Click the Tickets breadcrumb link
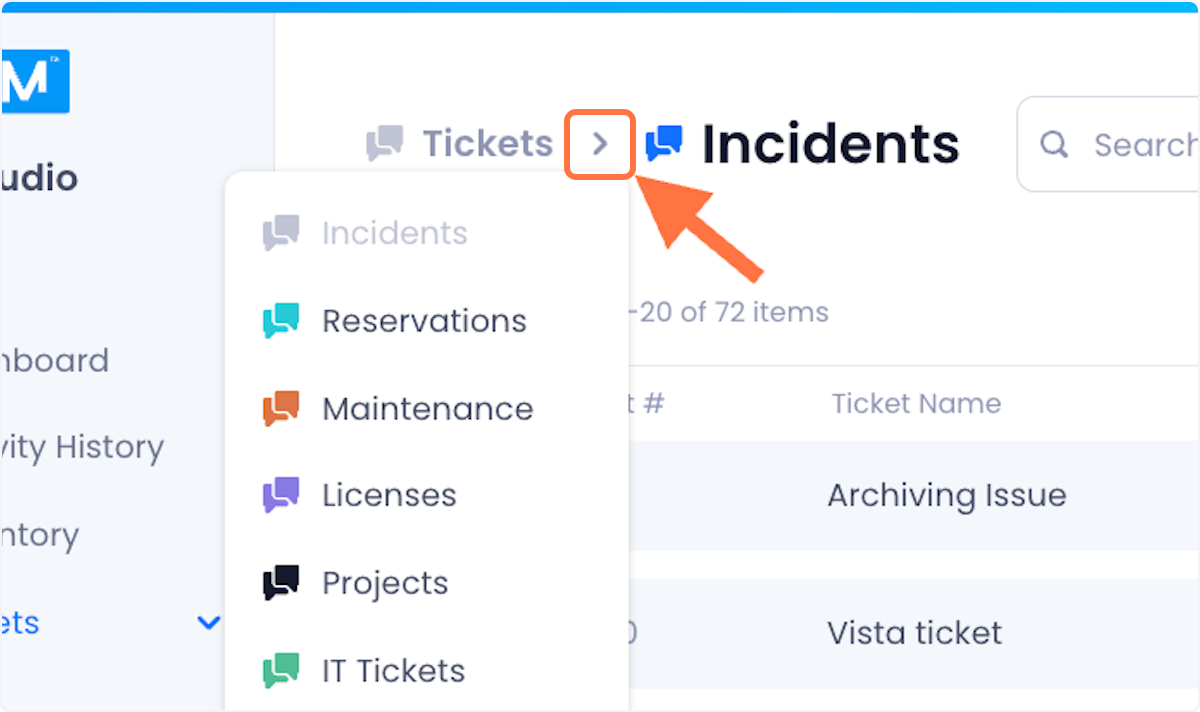The height and width of the screenshot is (712, 1200). (487, 144)
